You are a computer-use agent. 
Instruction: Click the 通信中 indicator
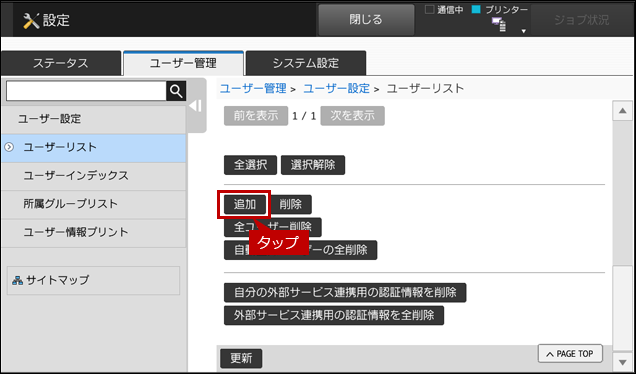pos(444,11)
